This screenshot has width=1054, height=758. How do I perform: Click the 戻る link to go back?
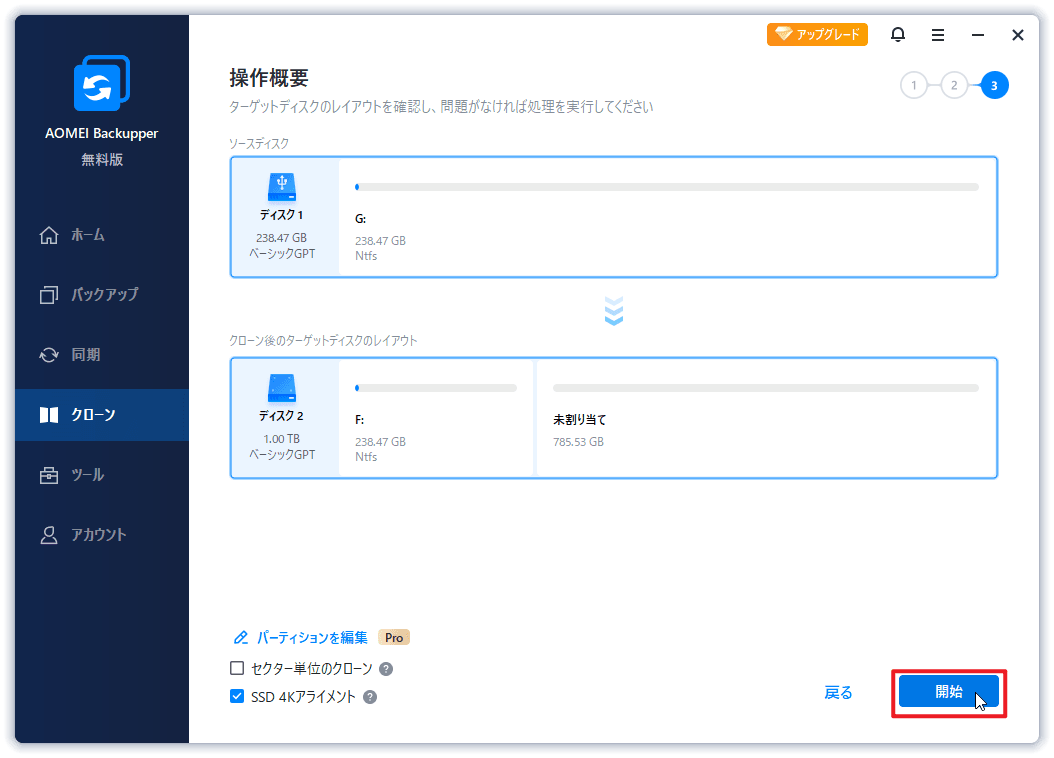838,692
